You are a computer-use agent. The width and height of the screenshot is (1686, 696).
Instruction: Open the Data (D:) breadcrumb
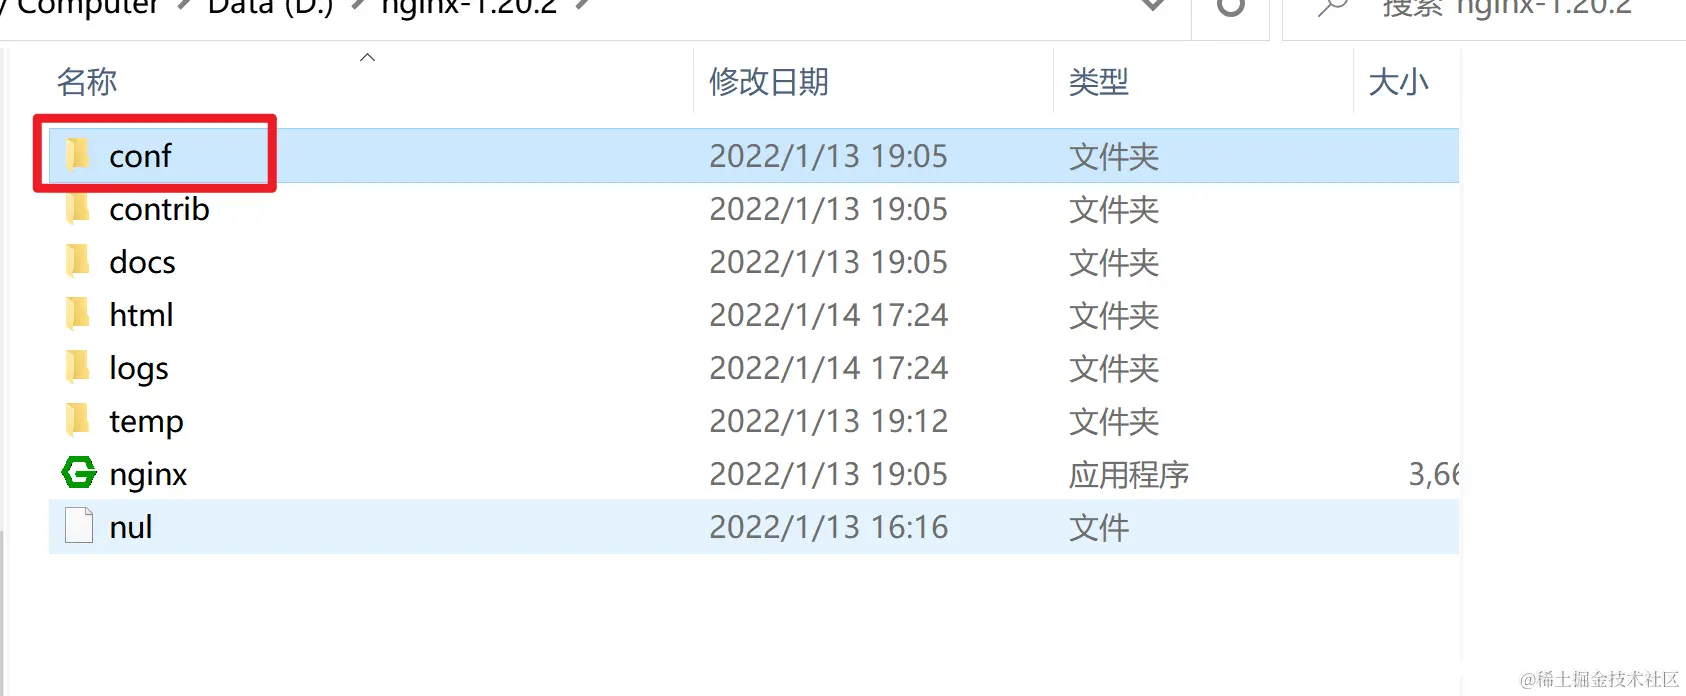(x=270, y=8)
